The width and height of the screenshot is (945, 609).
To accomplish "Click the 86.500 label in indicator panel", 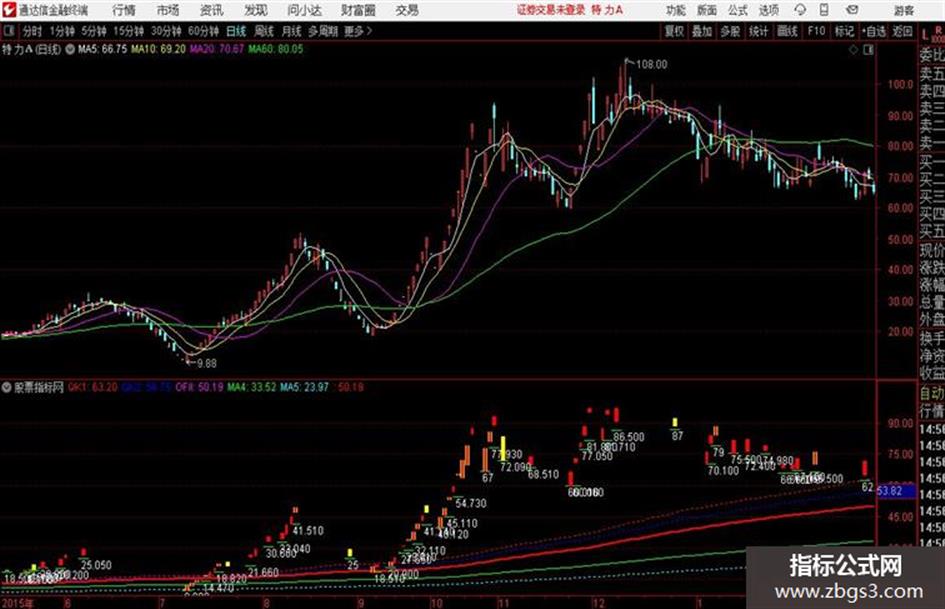I will pos(629,437).
